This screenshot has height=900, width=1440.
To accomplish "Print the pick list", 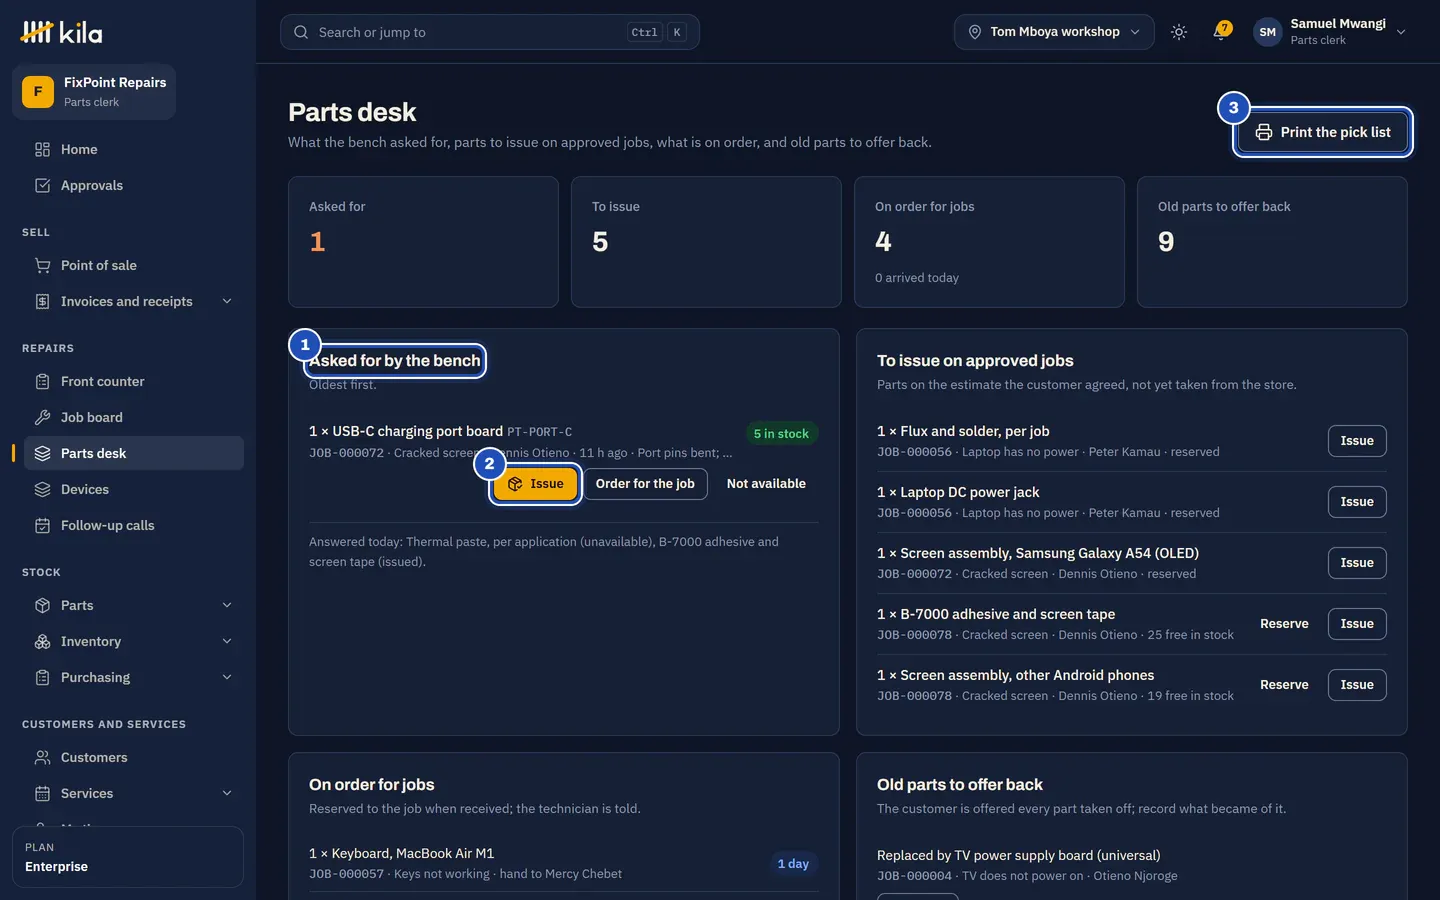I will click(1323, 132).
